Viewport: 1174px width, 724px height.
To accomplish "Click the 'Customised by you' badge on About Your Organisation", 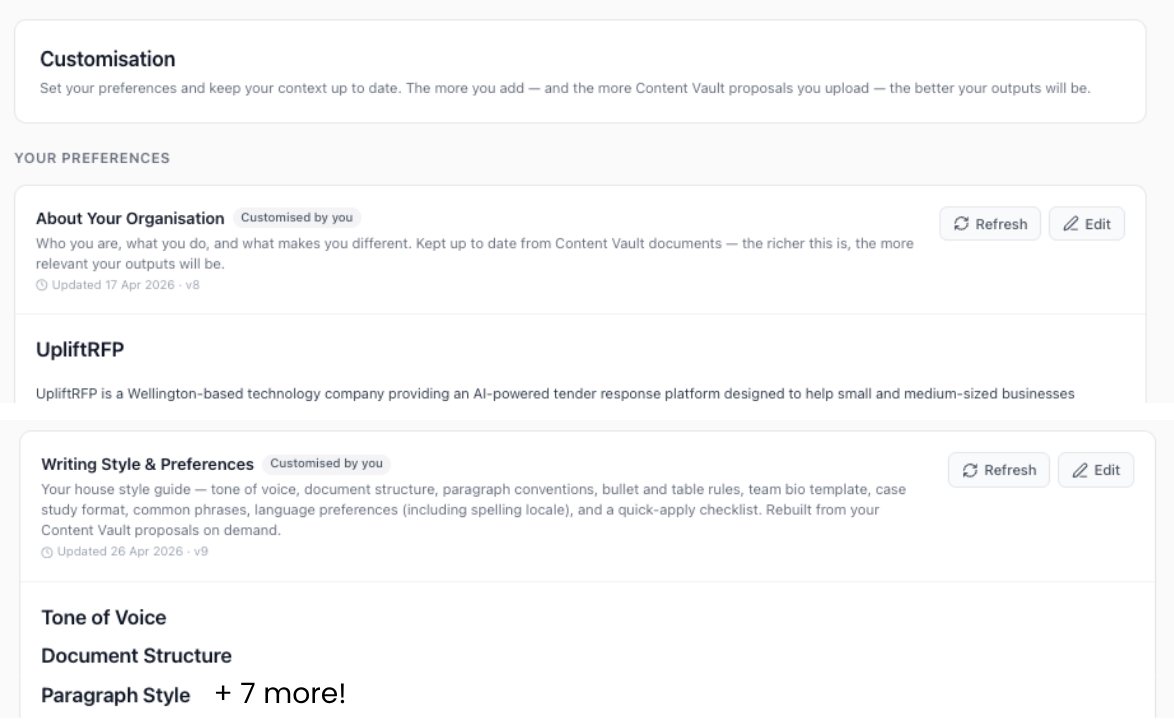I will pos(297,217).
